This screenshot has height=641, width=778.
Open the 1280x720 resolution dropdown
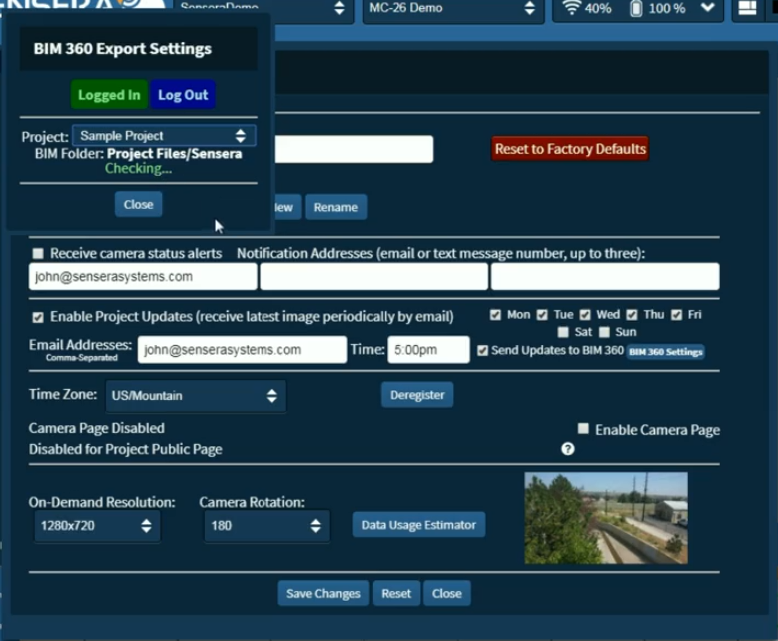[x=97, y=526]
